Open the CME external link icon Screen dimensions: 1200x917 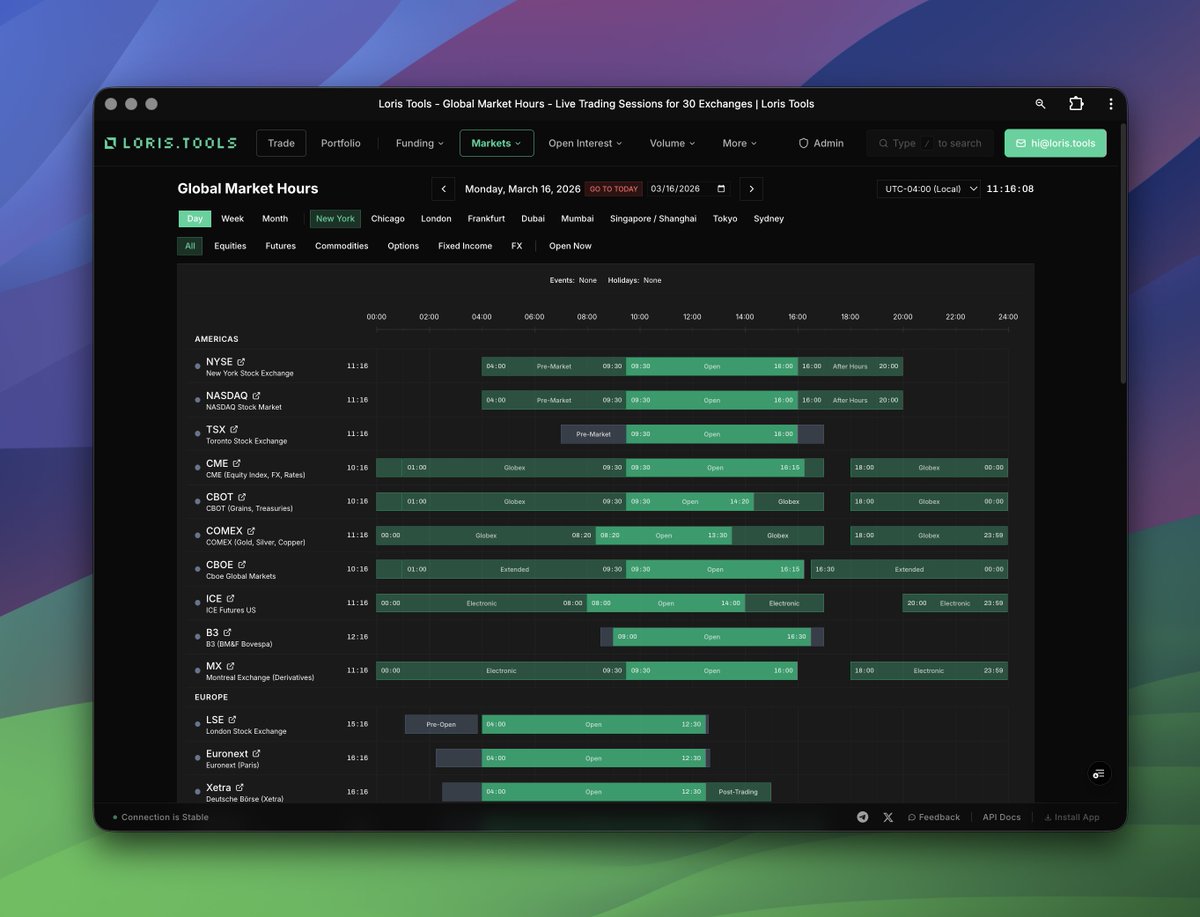click(237, 464)
